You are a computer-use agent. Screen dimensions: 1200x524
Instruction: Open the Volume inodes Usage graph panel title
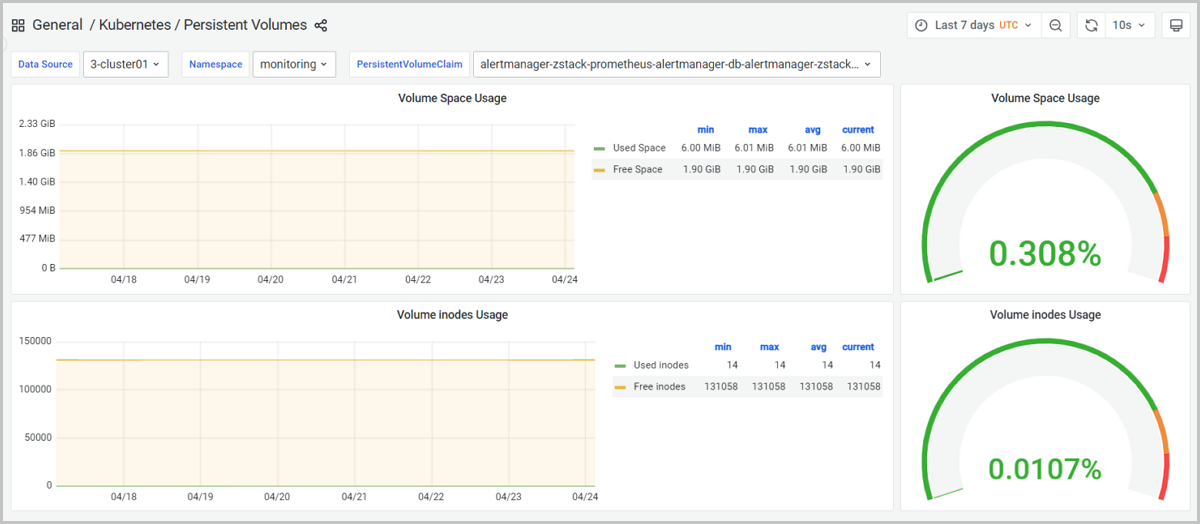452,315
